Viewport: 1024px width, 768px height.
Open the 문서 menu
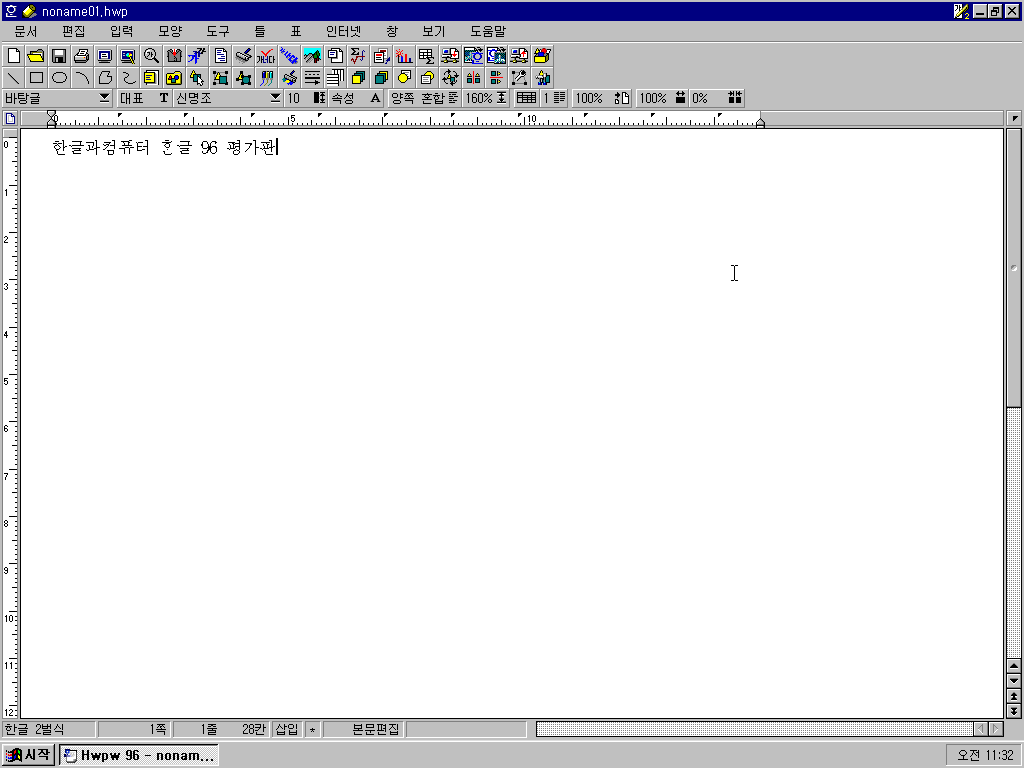coord(25,31)
